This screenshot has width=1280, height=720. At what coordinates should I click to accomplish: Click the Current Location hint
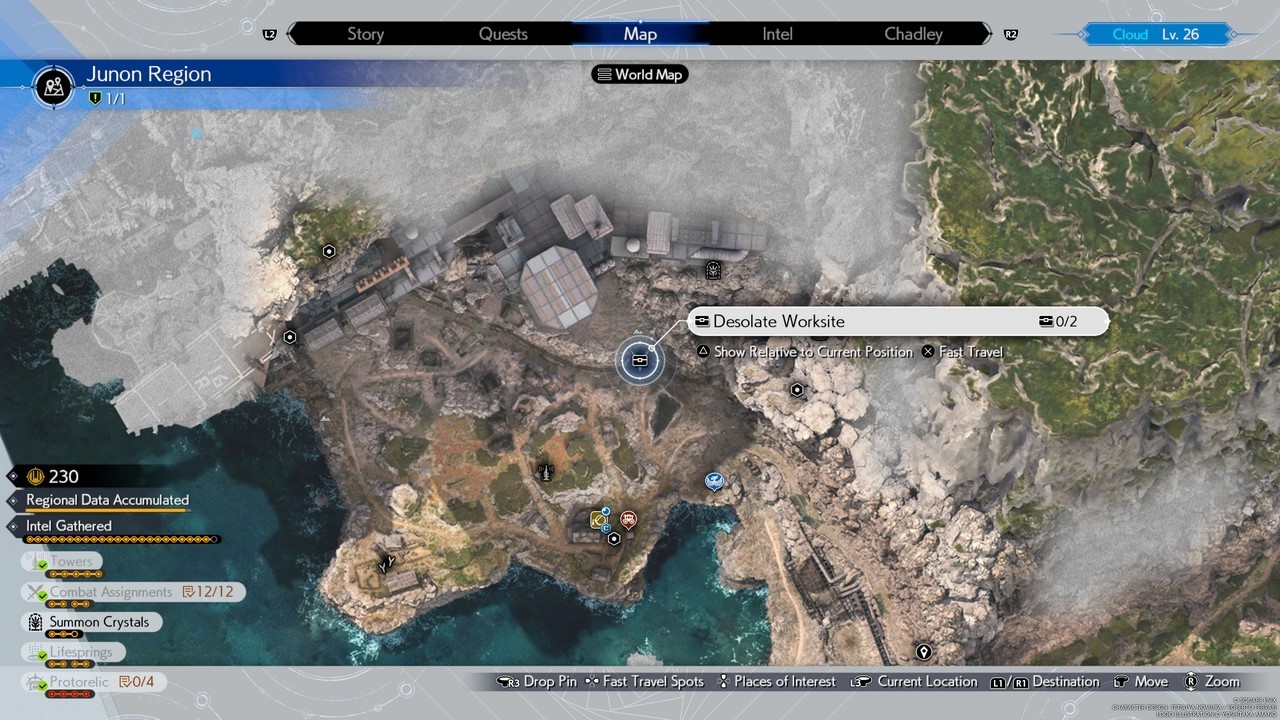click(913, 681)
